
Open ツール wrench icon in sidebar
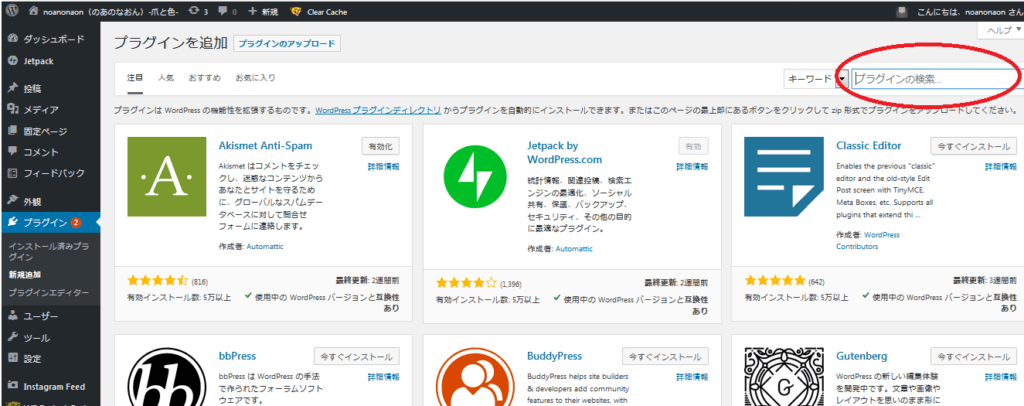pyautogui.click(x=12, y=337)
